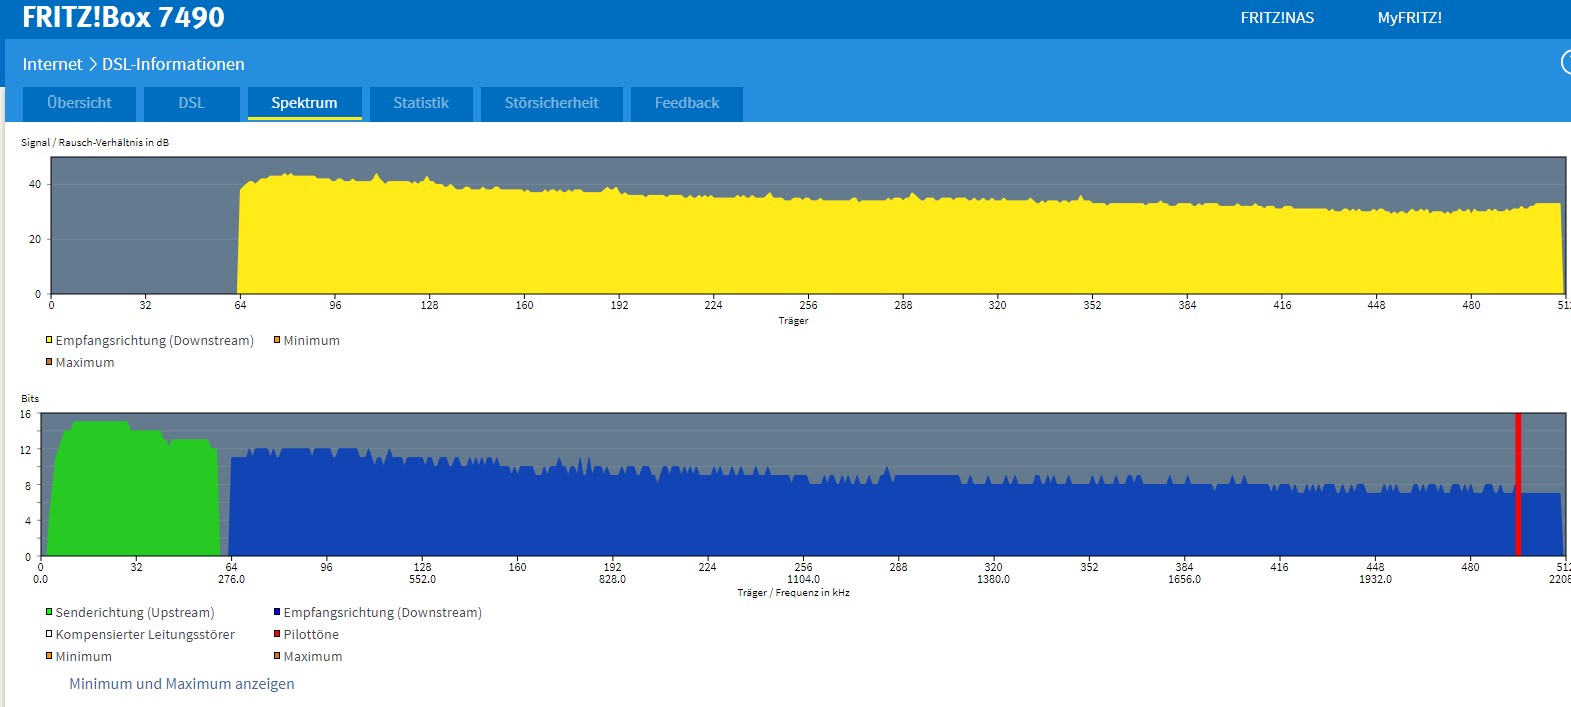Select the Spektrum tab
Viewport: 1571px width, 707px height.
[304, 103]
